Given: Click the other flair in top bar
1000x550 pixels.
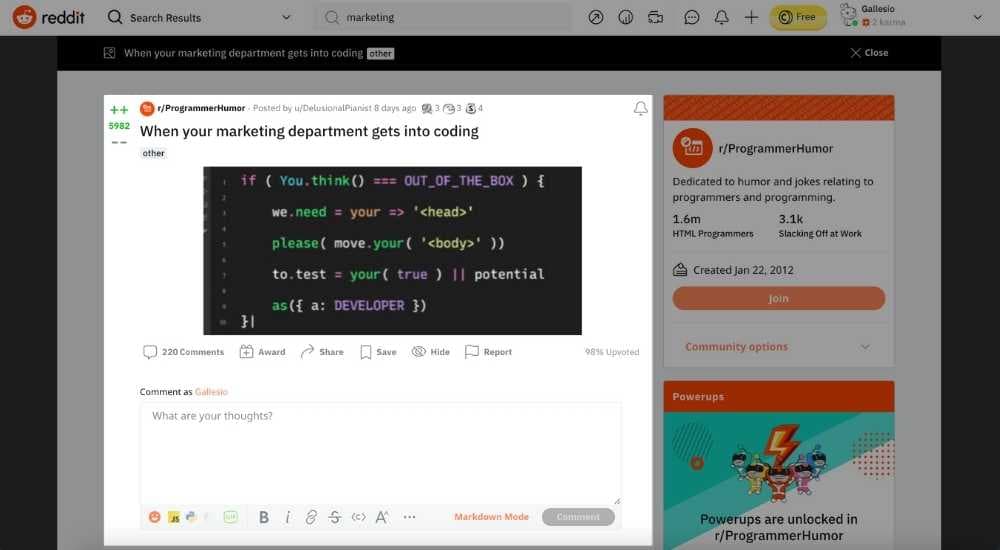Looking at the screenshot, I should [x=380, y=54].
